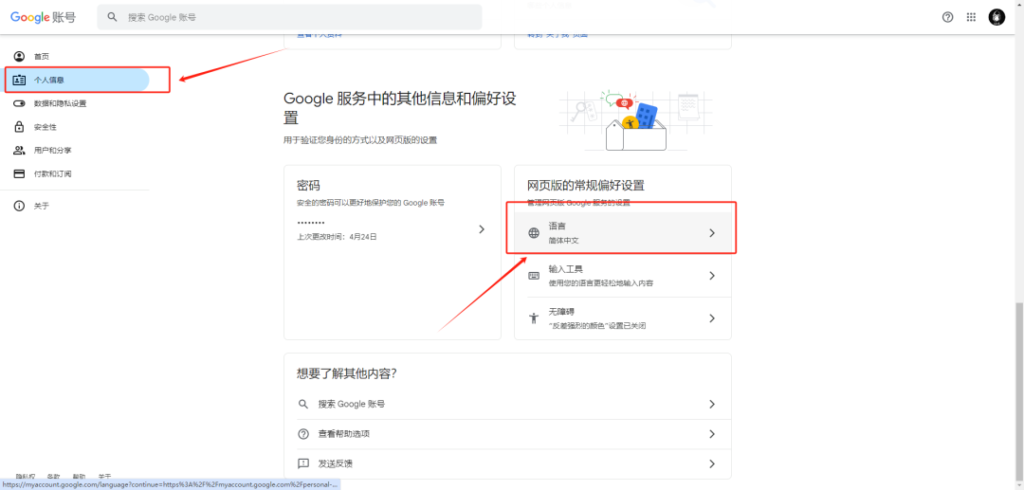This screenshot has height=490, width=1024.
Task: Click the keyboard icon beside 输入工具
Action: (534, 276)
